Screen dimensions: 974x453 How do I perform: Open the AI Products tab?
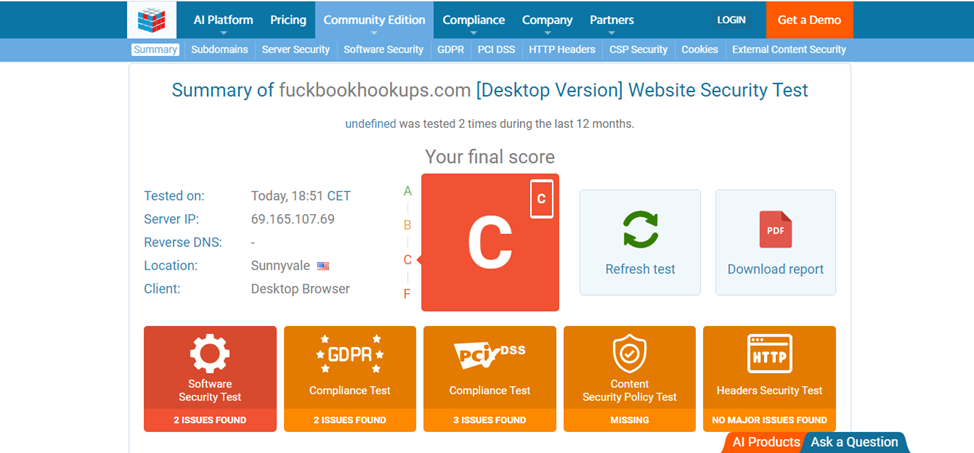click(765, 442)
